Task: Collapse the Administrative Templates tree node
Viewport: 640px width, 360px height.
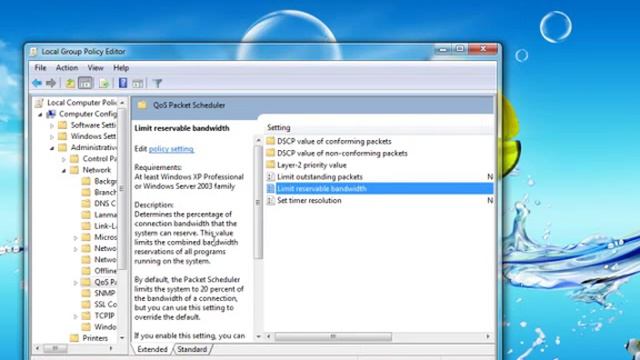Action: pos(52,148)
